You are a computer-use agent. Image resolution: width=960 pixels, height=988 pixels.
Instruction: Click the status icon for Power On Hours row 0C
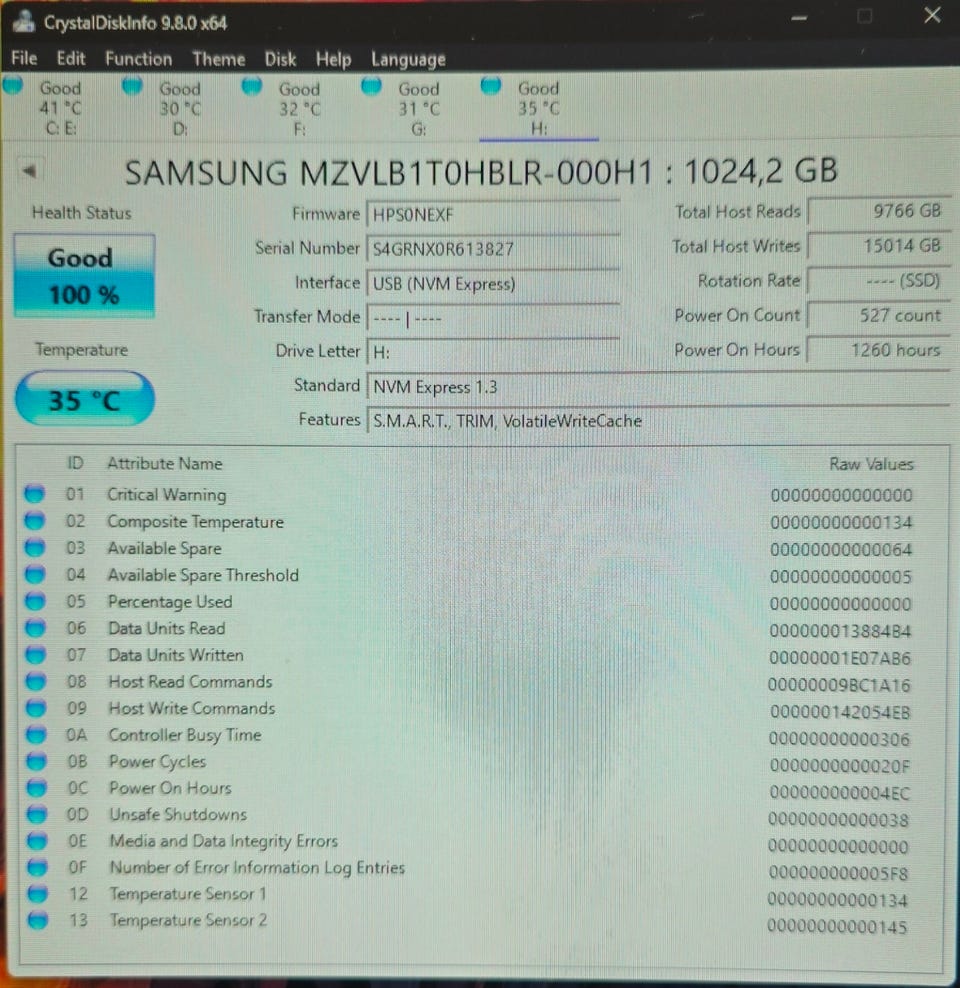[37, 788]
